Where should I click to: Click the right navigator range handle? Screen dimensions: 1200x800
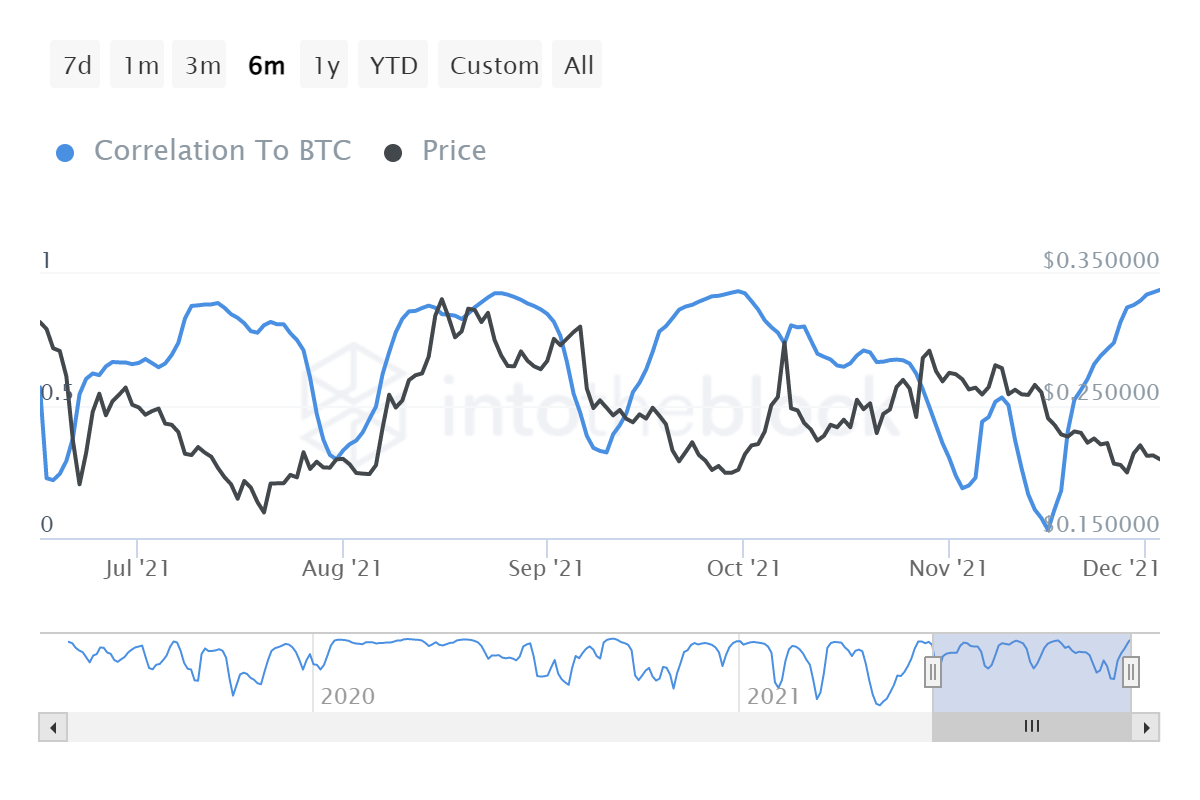pyautogui.click(x=1131, y=671)
